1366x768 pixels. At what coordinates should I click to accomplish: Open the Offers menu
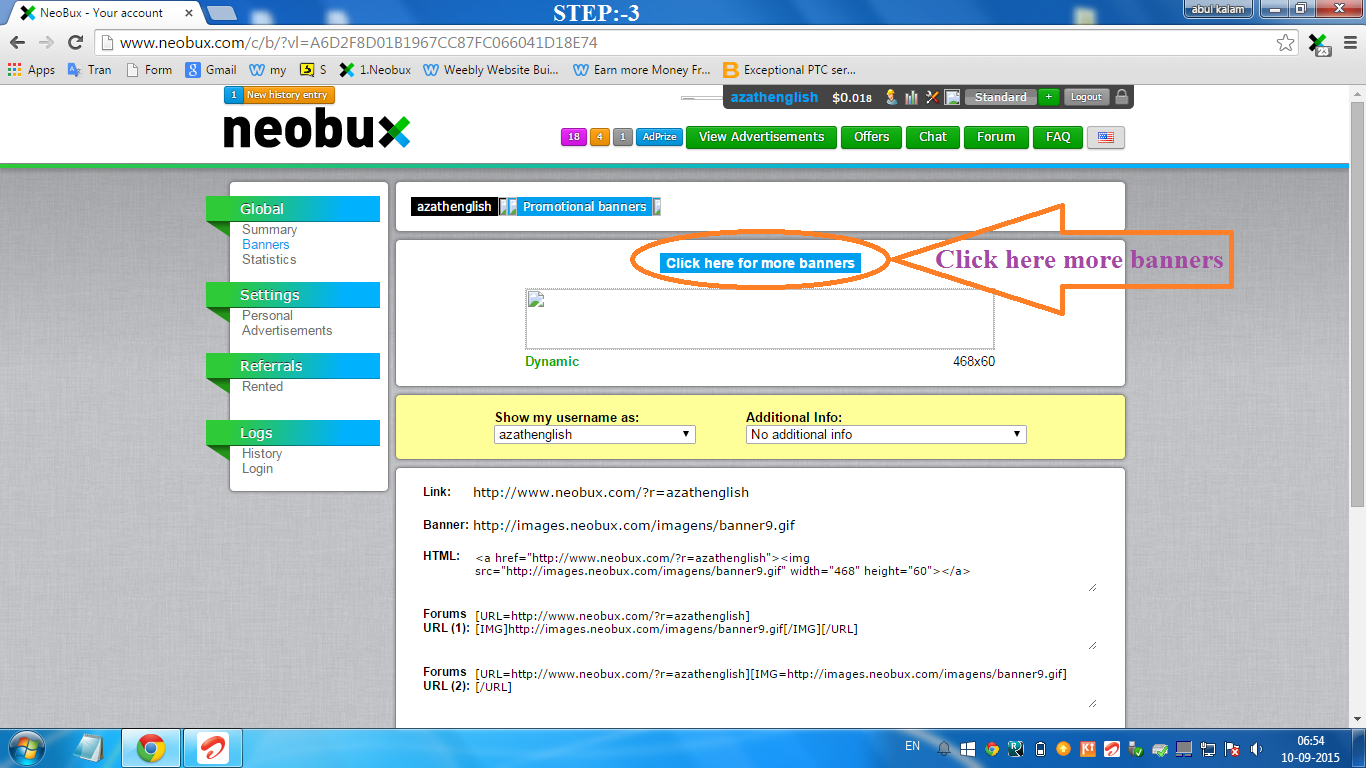coord(871,137)
